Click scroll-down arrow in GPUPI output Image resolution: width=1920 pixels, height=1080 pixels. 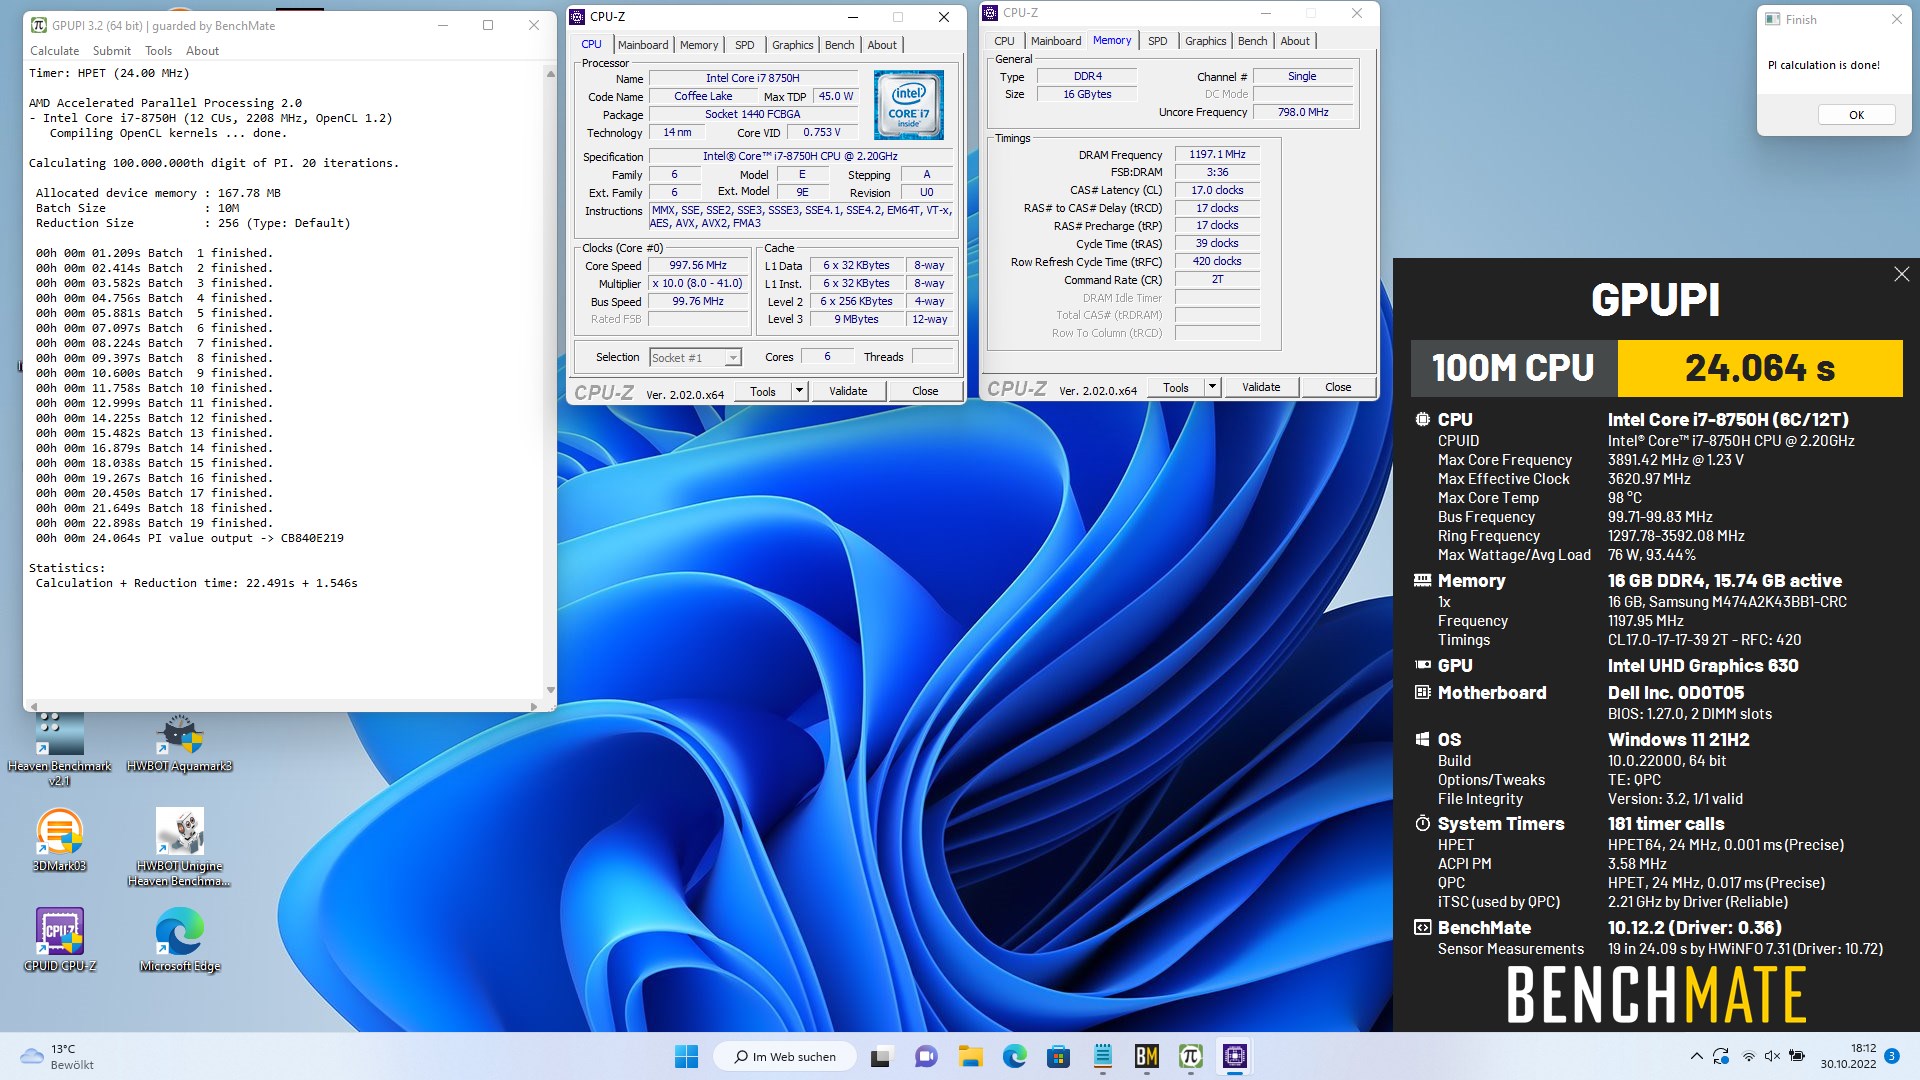550,690
